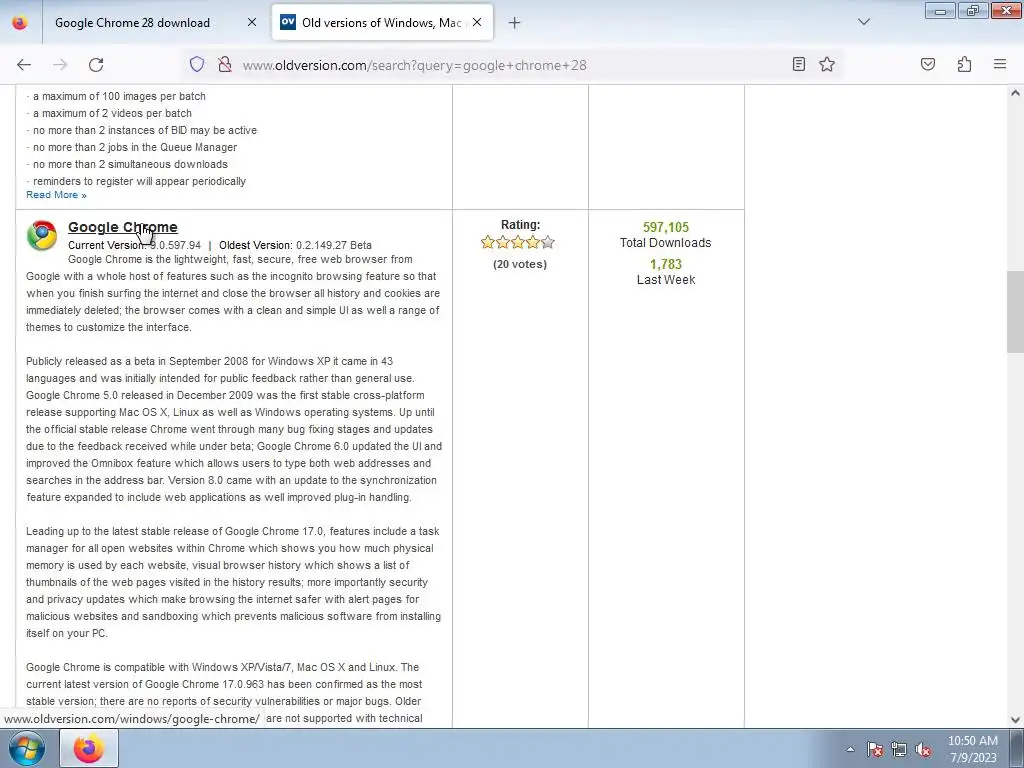Screen dimensions: 1024x768
Task: Open the Save to Pocket icon
Action: [x=927, y=64]
